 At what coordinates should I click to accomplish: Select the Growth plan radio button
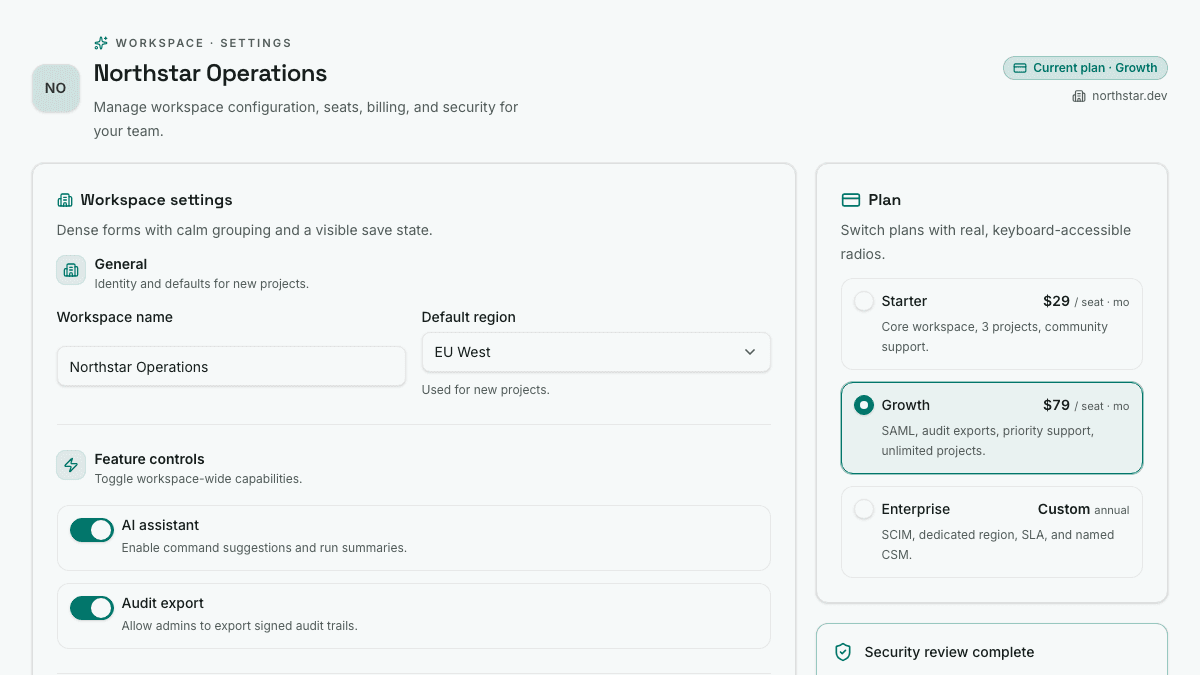(x=864, y=405)
